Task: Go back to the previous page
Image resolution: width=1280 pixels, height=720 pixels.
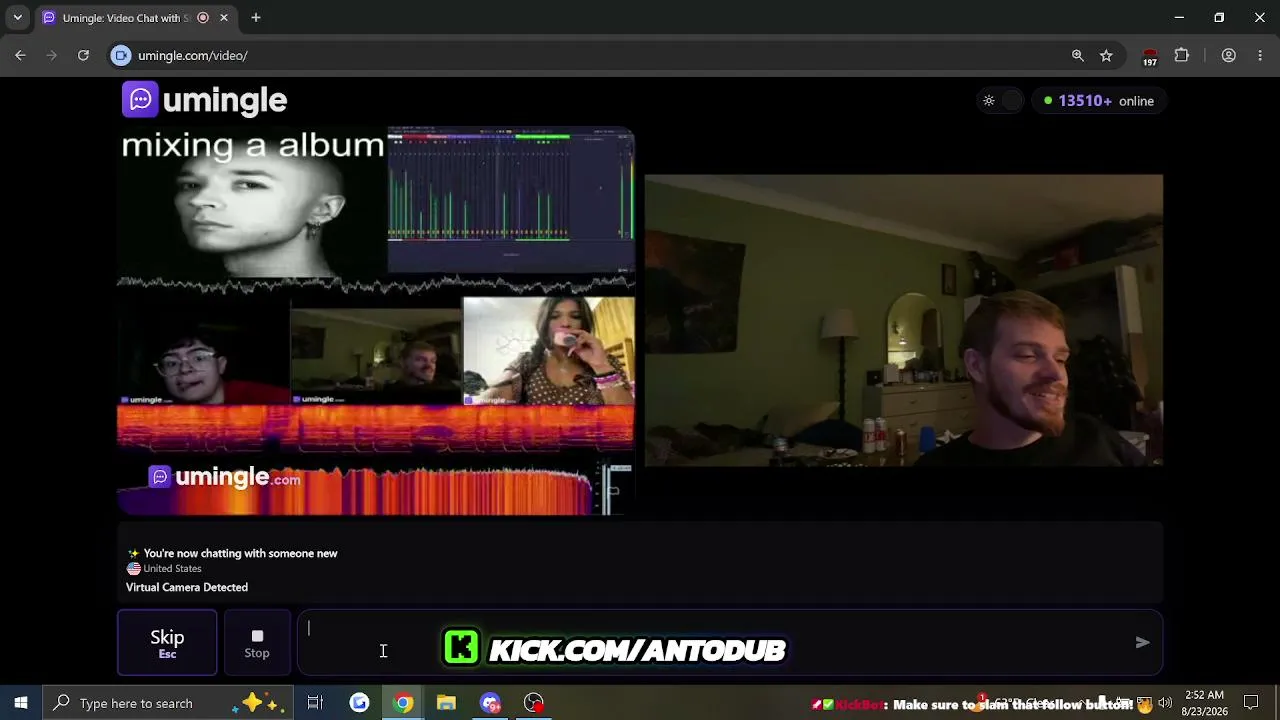Action: [x=20, y=56]
